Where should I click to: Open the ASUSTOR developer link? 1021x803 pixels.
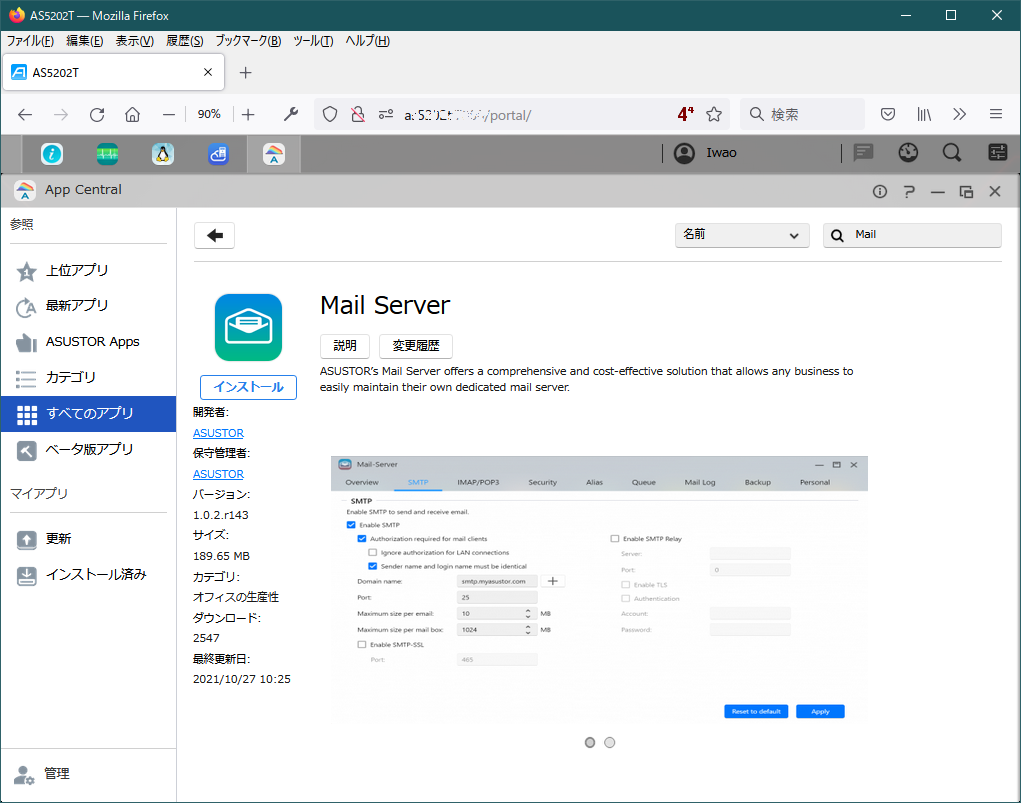pyautogui.click(x=218, y=433)
